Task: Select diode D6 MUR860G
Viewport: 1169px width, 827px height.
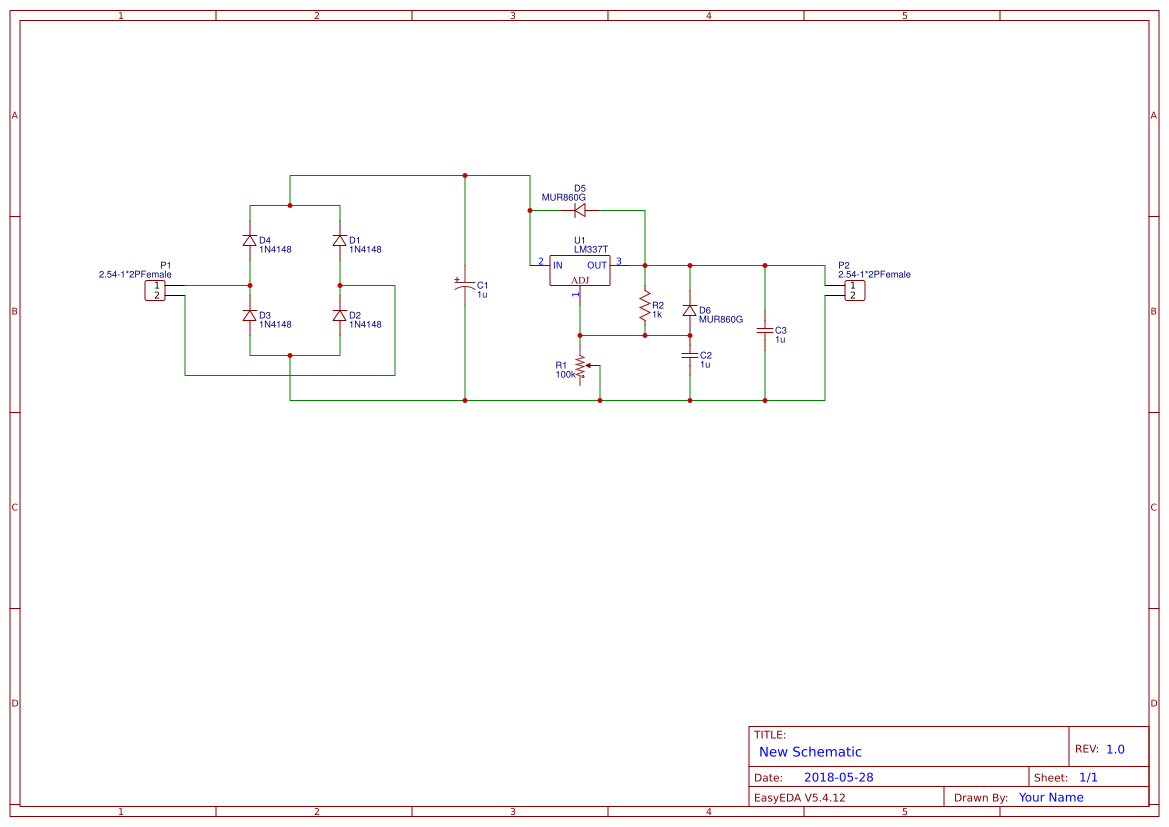Action: coord(690,311)
